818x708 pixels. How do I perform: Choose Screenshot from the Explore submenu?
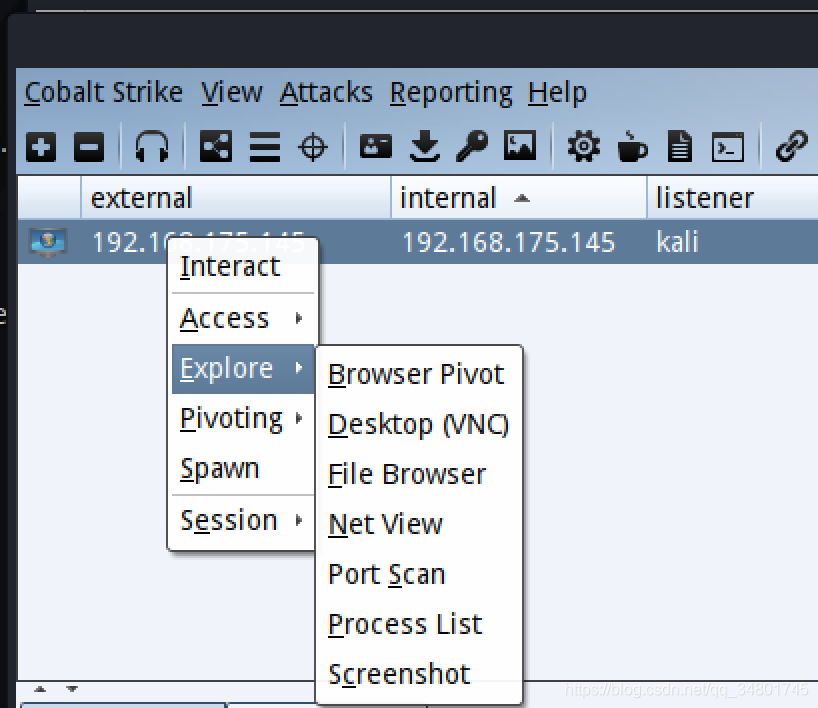[419, 675]
